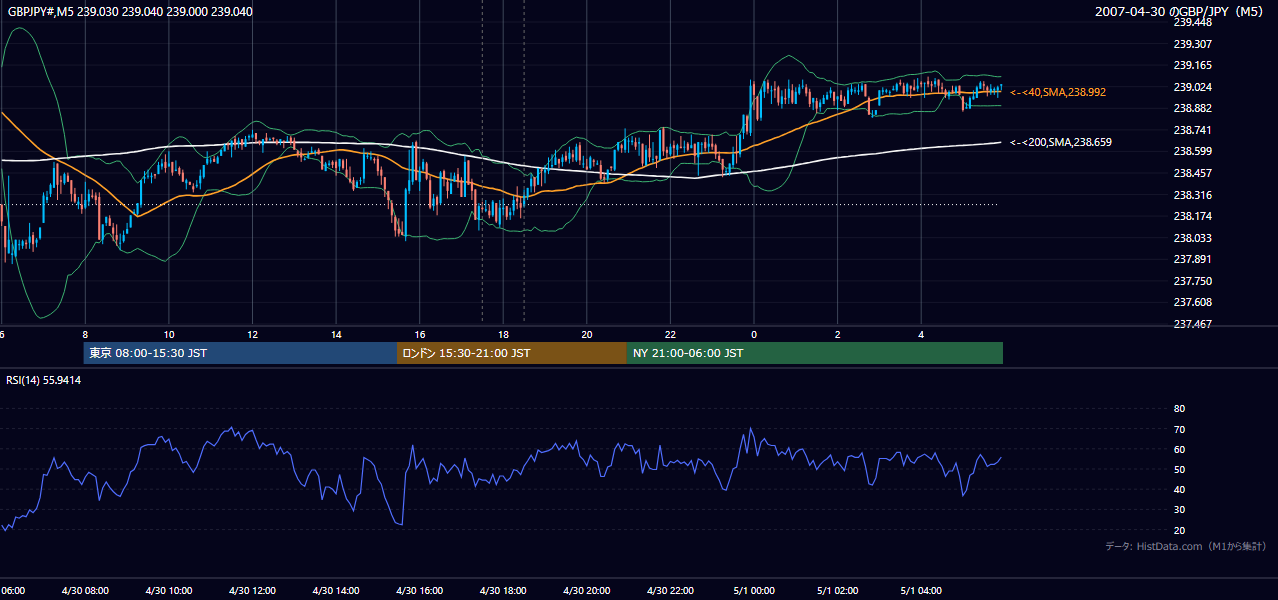
Task: Click hour label 12 under the price chart
Action: [x=252, y=334]
